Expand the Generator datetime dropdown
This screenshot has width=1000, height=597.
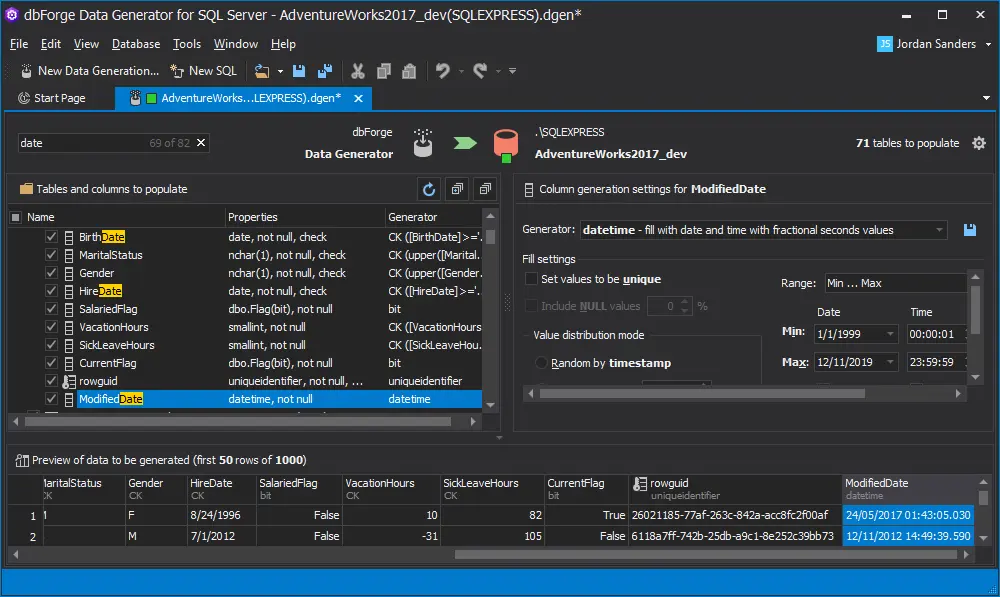(x=939, y=230)
